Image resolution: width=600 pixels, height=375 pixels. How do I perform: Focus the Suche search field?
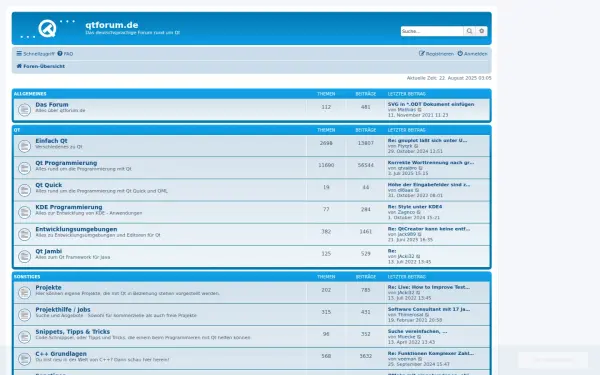click(432, 31)
